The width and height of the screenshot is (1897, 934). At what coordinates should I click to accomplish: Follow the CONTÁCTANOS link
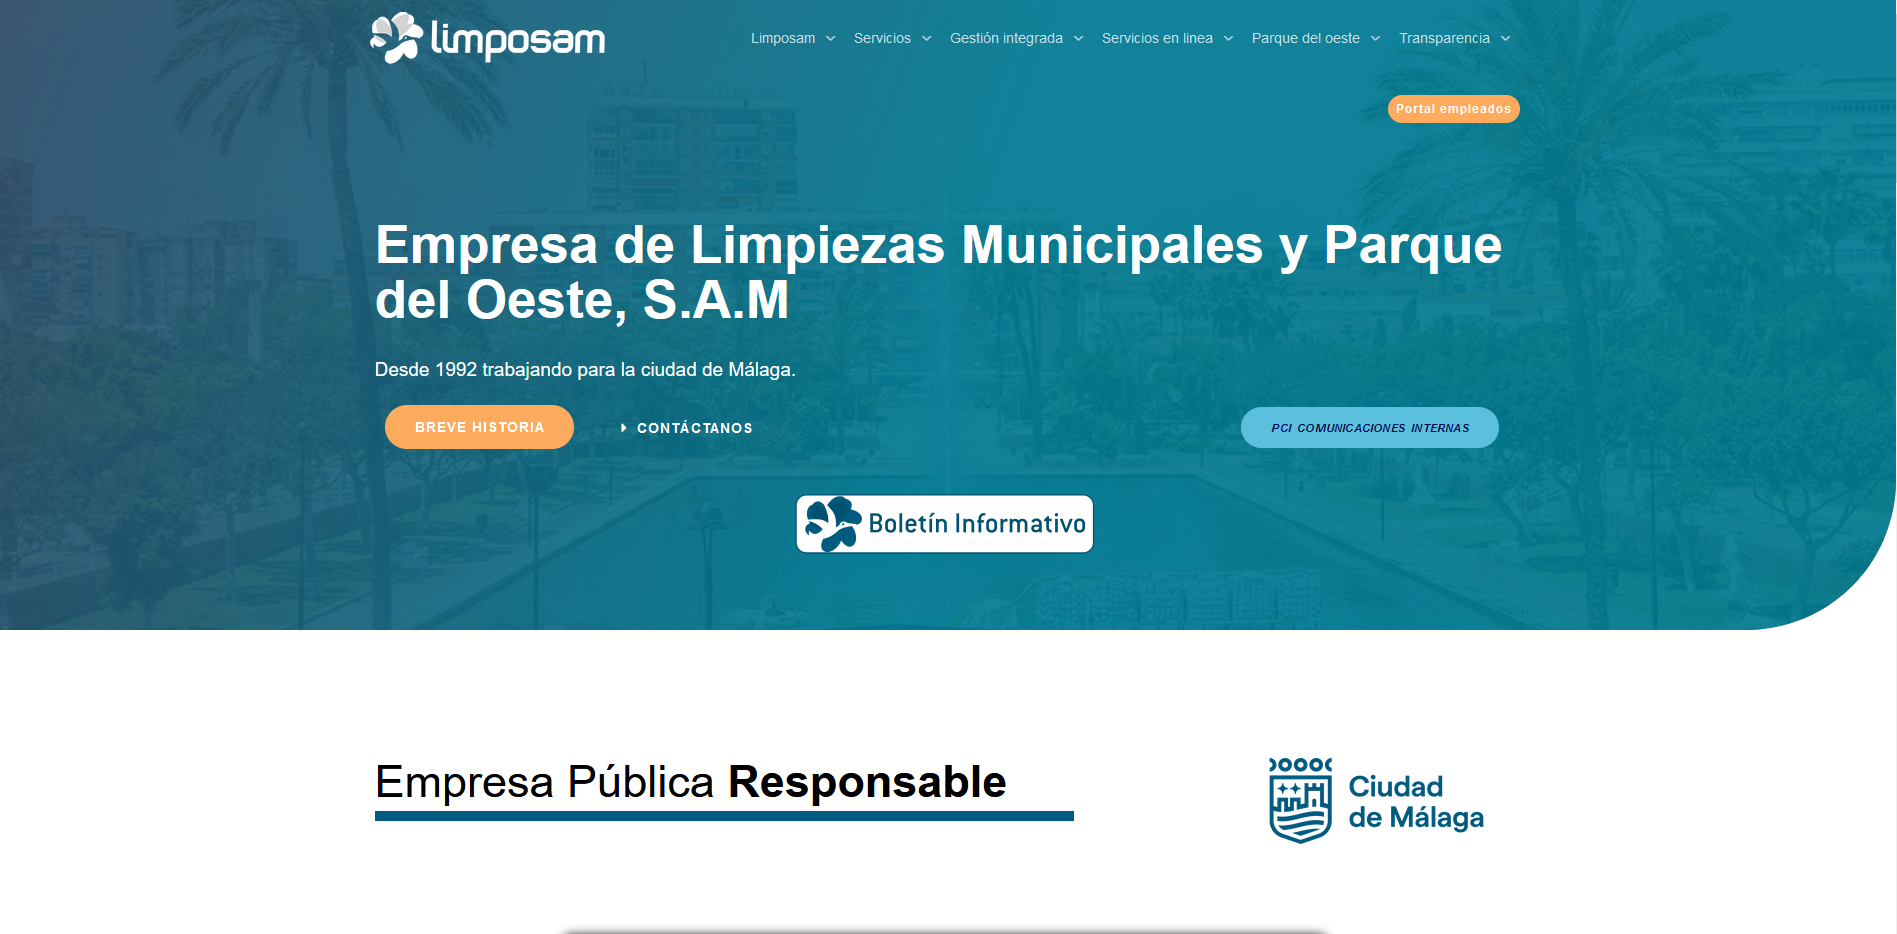coord(694,428)
